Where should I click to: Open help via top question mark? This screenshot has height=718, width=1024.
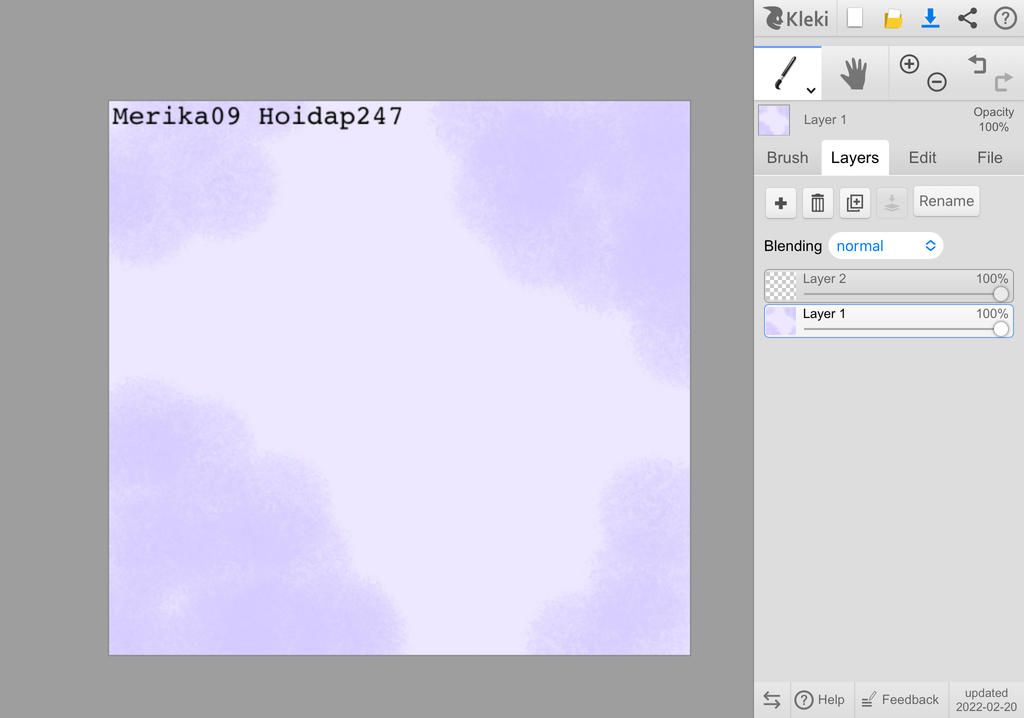1005,18
